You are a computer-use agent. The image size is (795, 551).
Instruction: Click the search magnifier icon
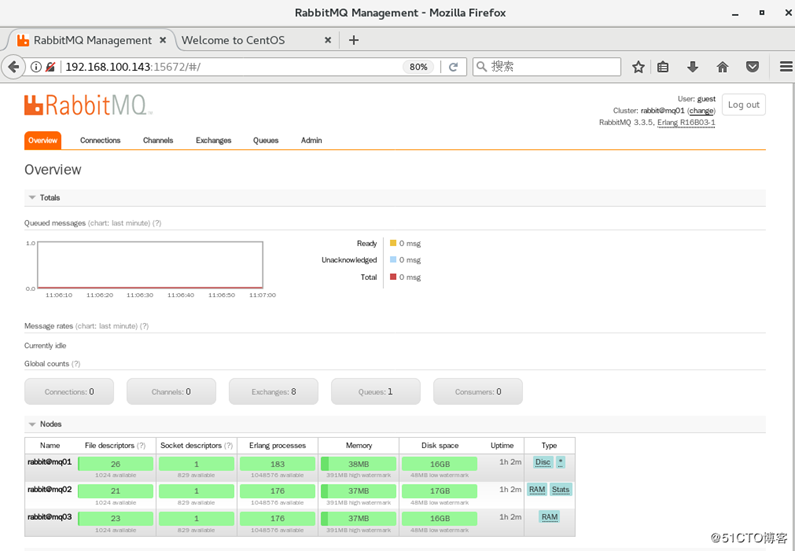coord(482,66)
